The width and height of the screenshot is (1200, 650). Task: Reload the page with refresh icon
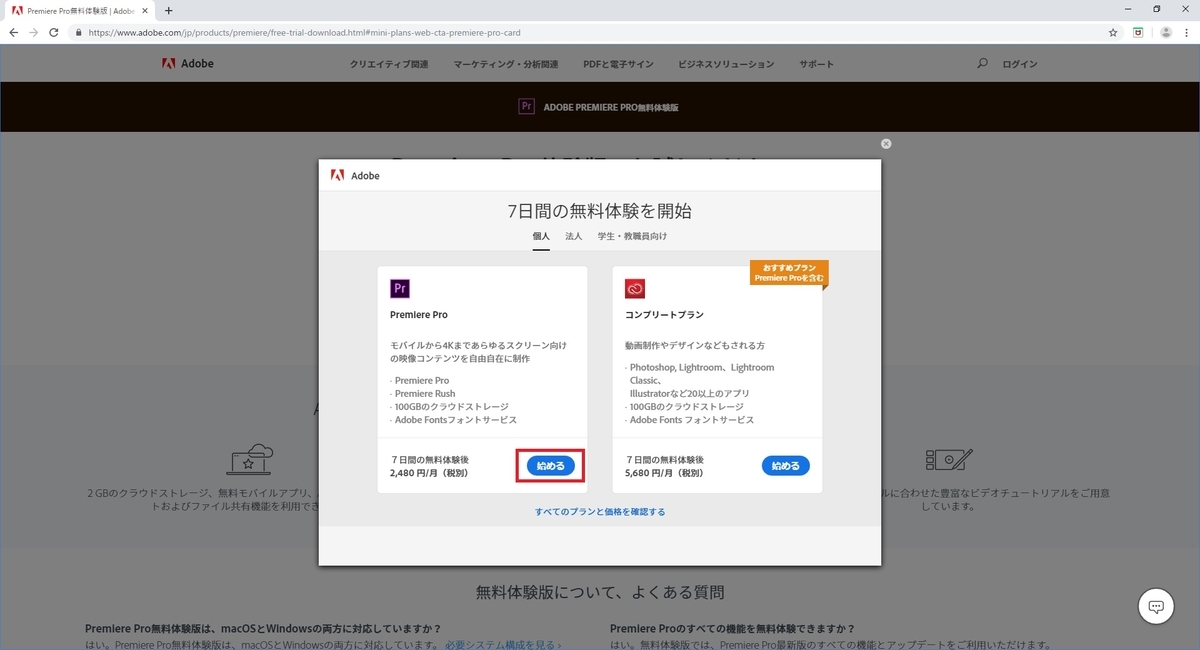56,32
